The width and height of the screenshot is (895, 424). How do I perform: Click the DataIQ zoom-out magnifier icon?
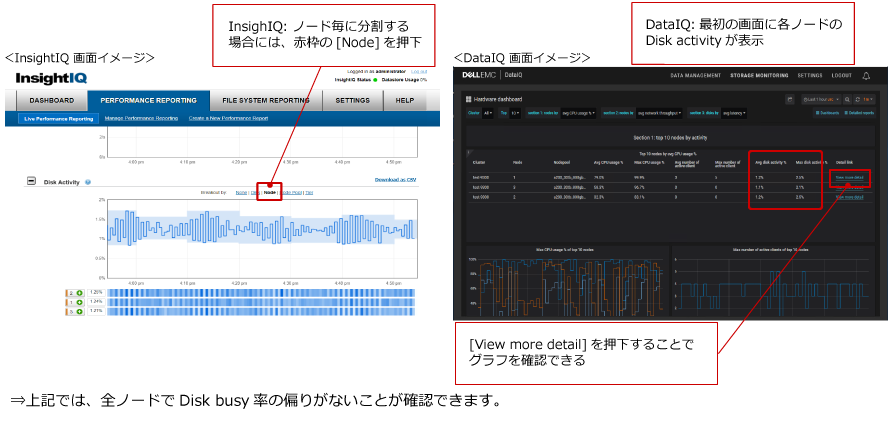[848, 99]
